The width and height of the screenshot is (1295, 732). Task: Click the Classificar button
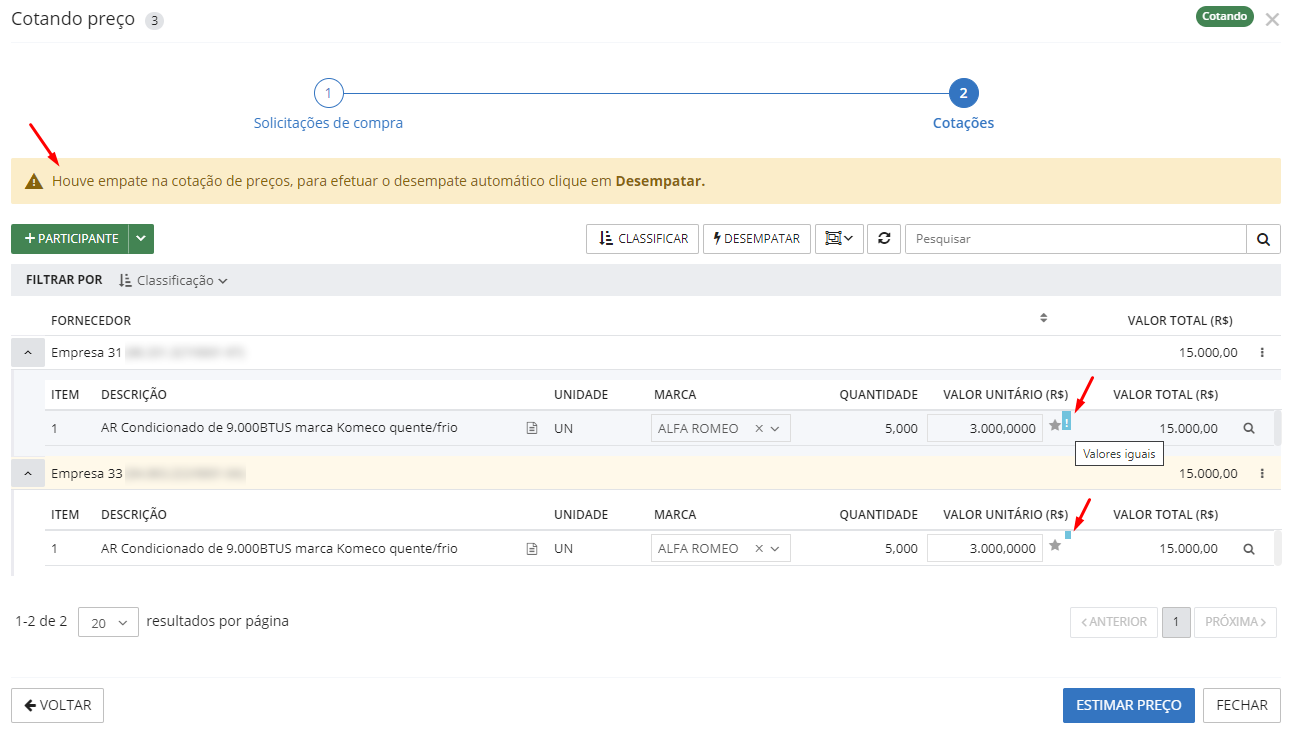(x=641, y=239)
